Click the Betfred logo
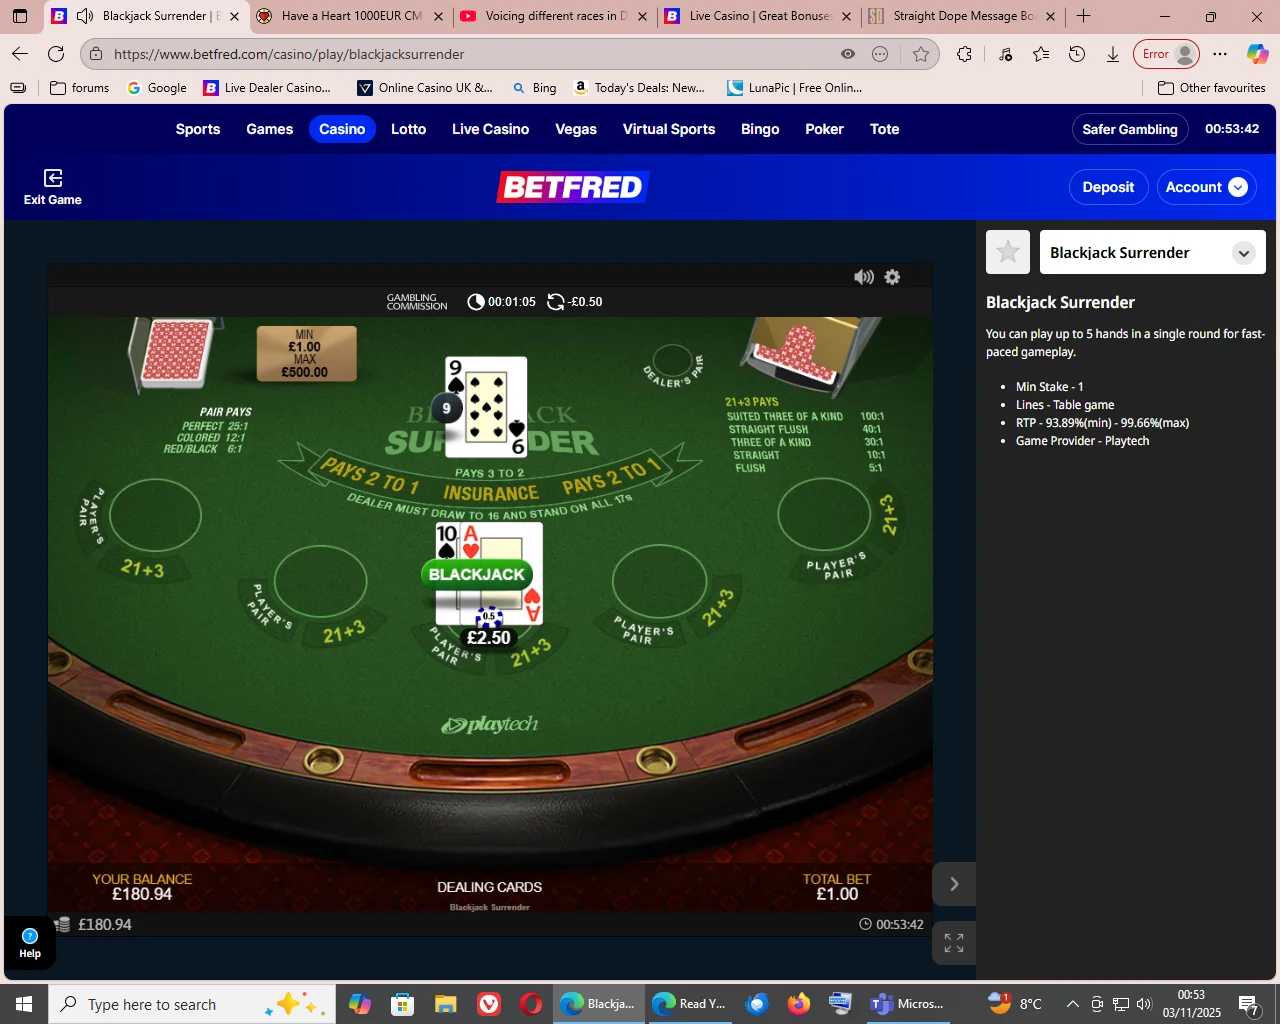Viewport: 1280px width, 1024px height. [x=573, y=187]
